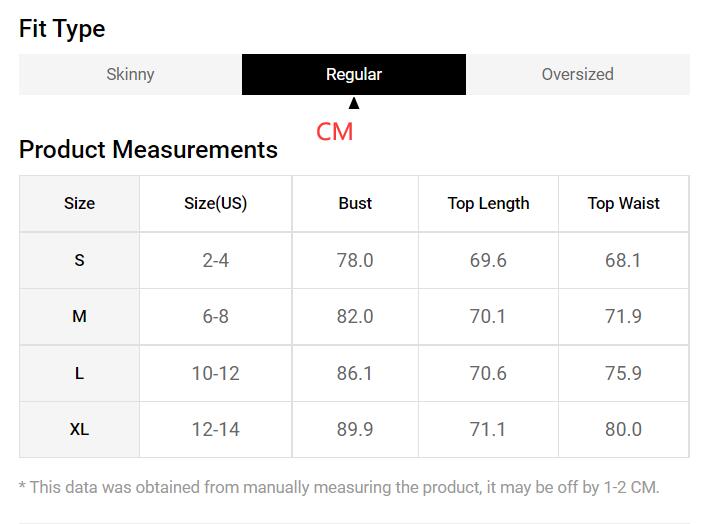Screen dimensions: 715x524
Task: Click the Top Waist column header
Action: (623, 203)
